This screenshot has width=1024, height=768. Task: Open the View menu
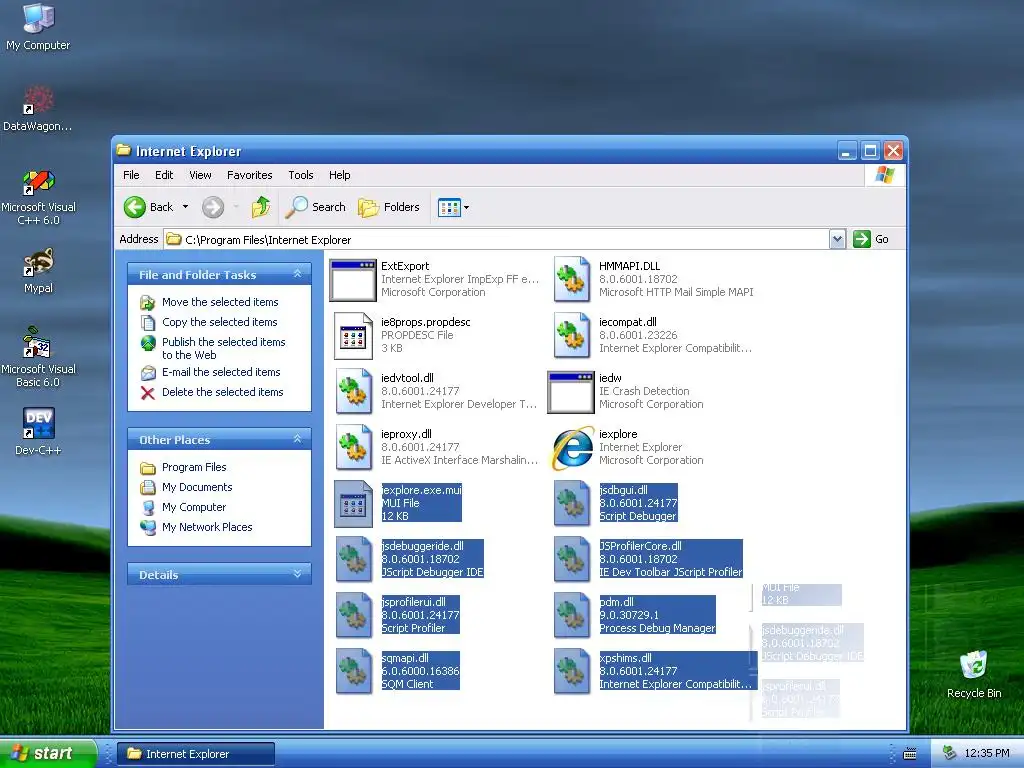[200, 175]
